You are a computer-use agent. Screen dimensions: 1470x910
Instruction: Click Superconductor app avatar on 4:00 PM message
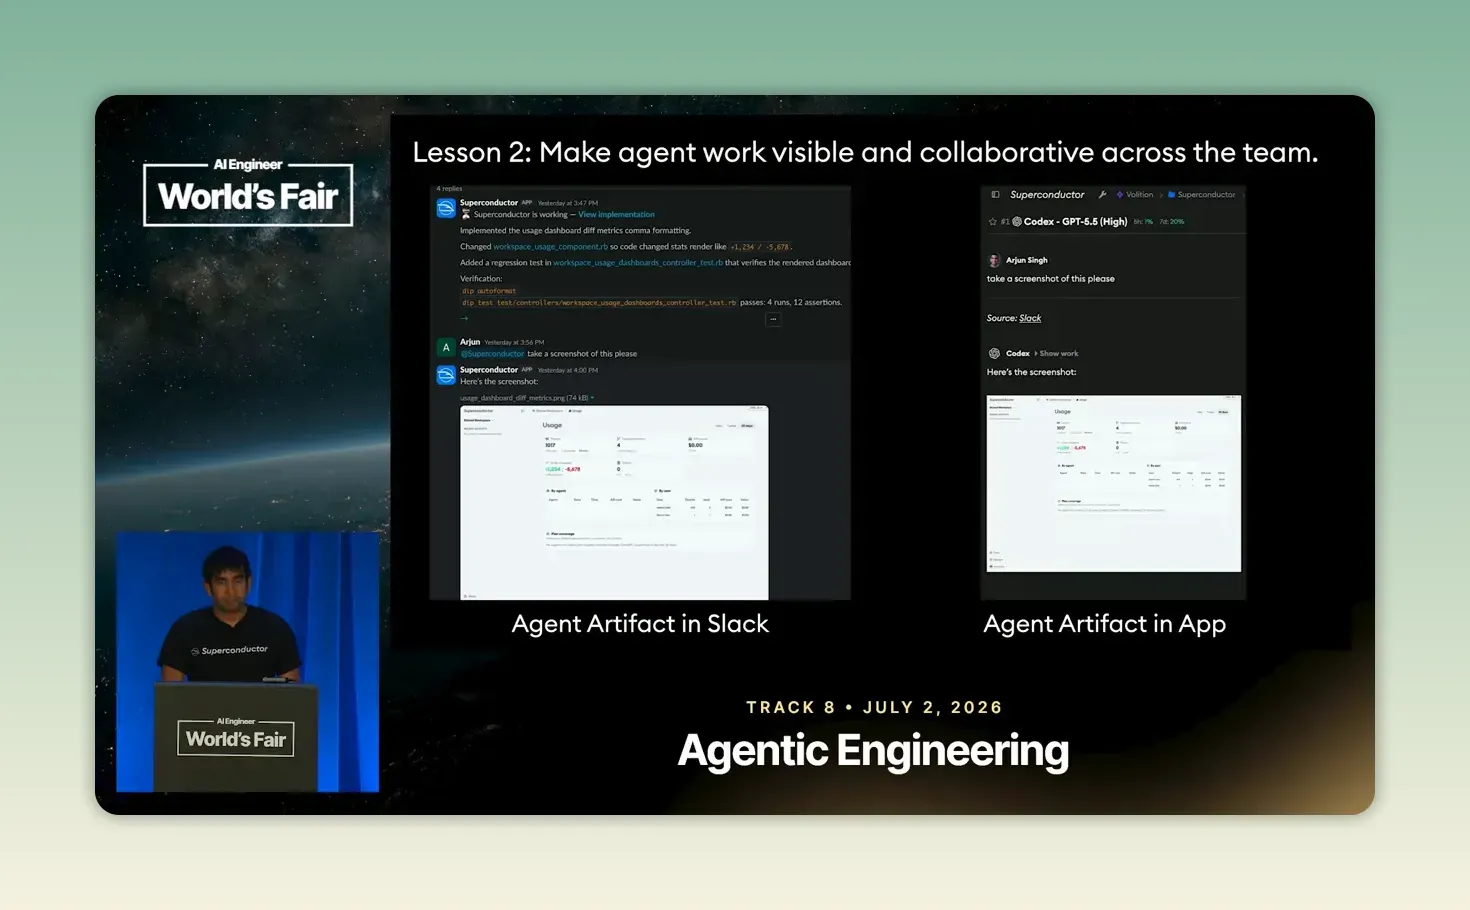(x=446, y=375)
